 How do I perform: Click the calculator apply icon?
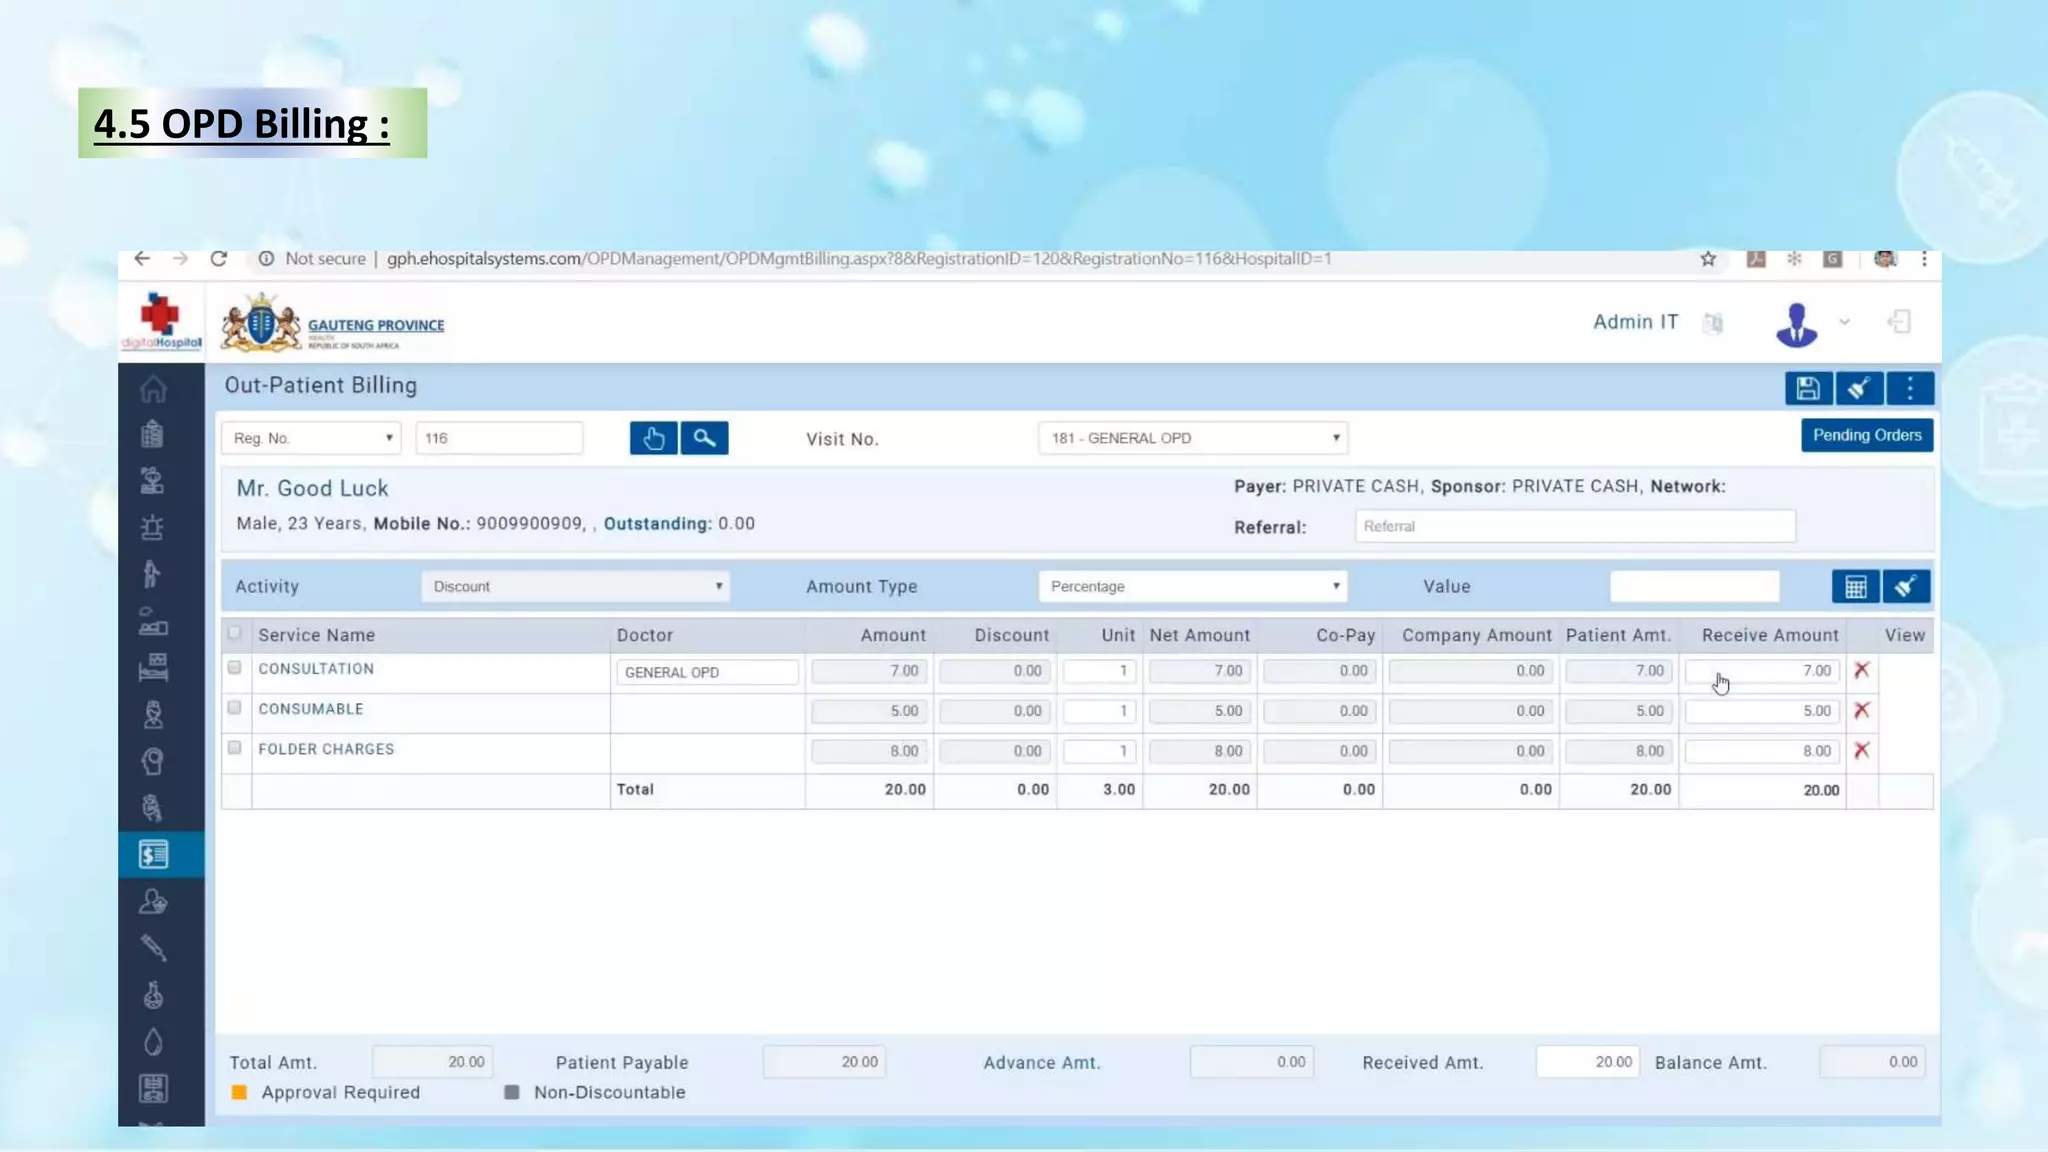[1855, 586]
